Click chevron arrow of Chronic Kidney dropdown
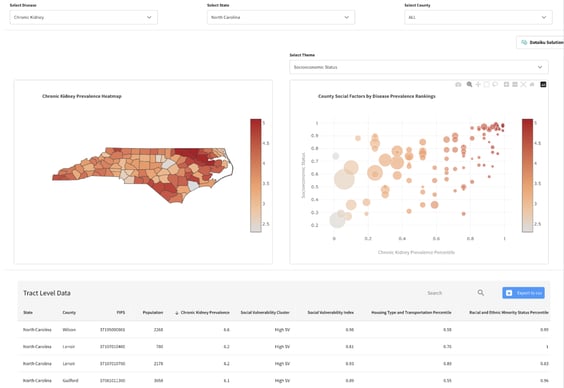564x388 pixels. click(149, 17)
